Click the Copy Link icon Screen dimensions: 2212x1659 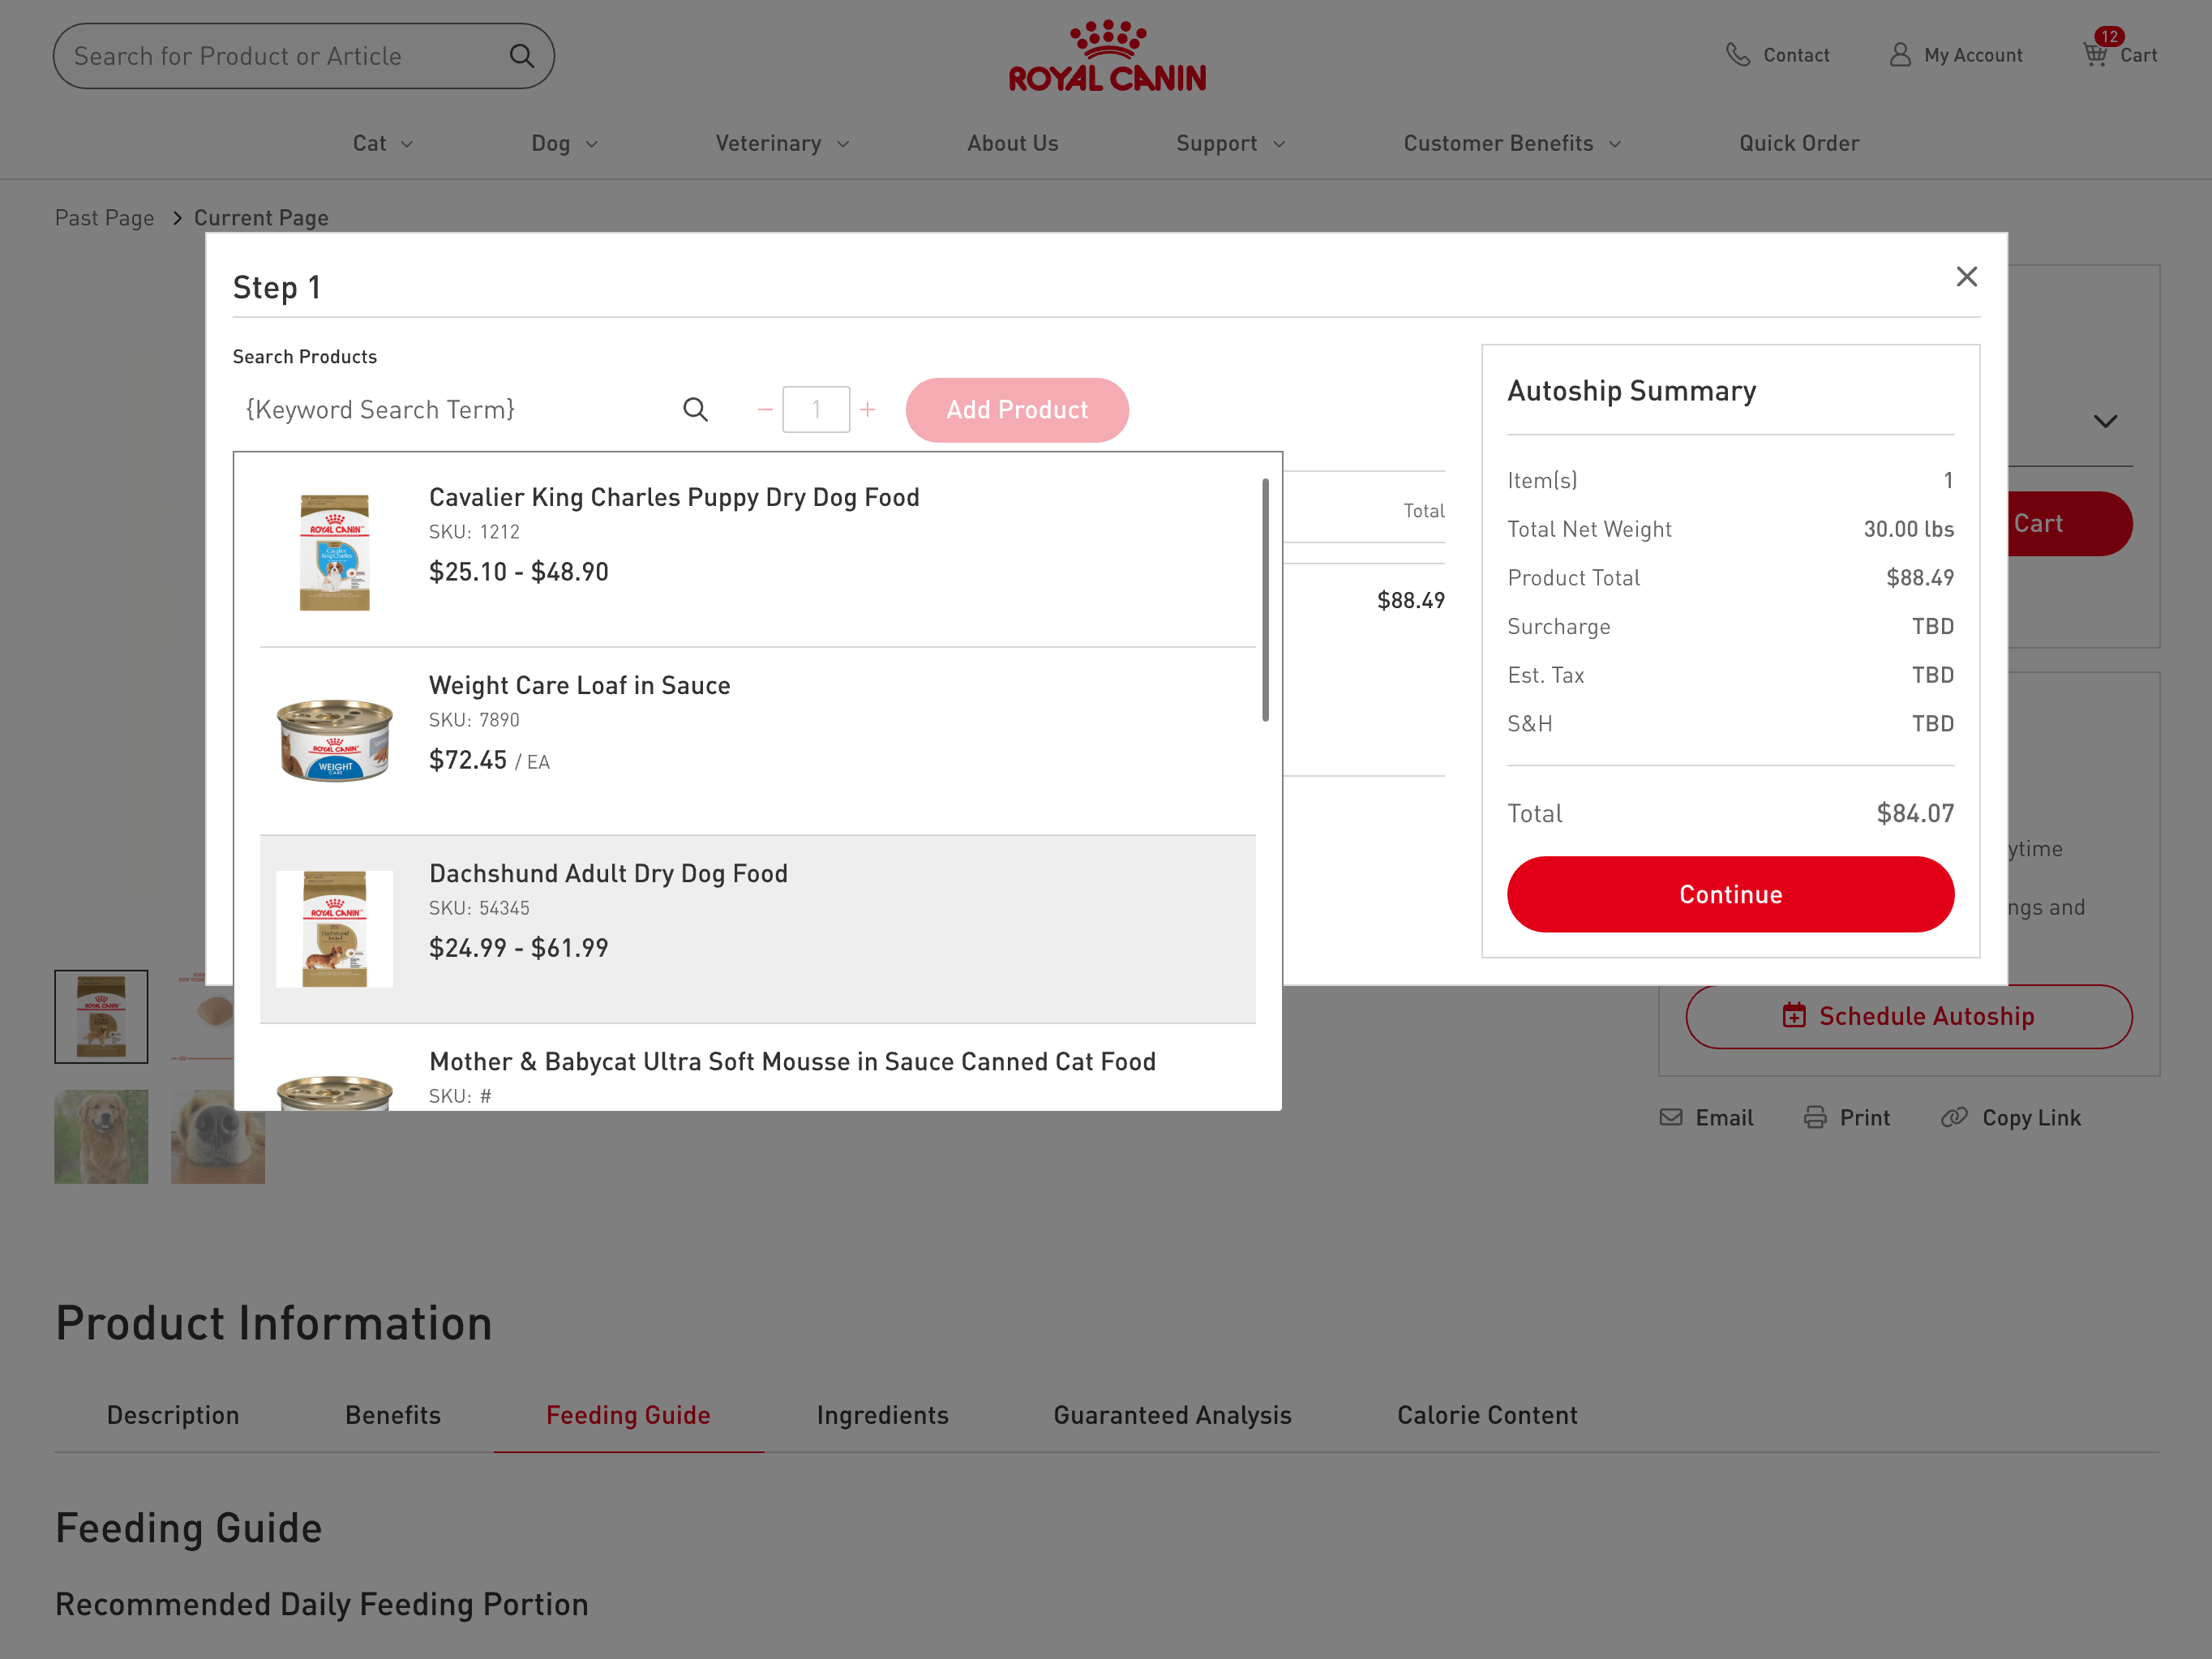pos(1954,1117)
